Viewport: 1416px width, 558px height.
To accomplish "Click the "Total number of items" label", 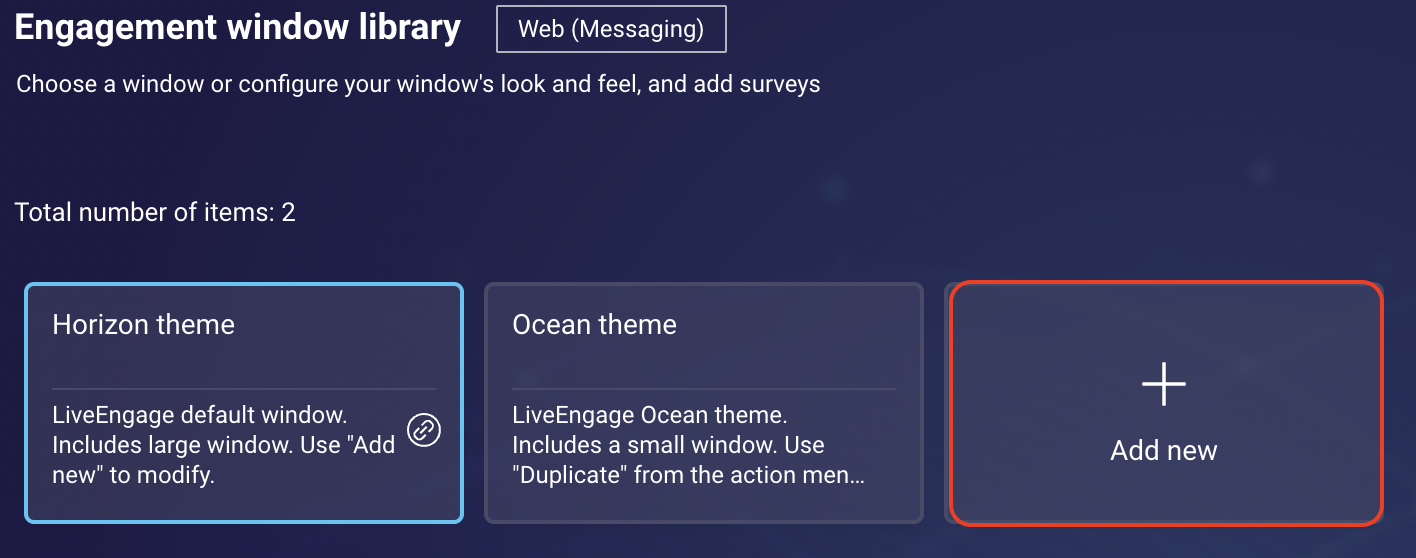I will coord(144,212).
